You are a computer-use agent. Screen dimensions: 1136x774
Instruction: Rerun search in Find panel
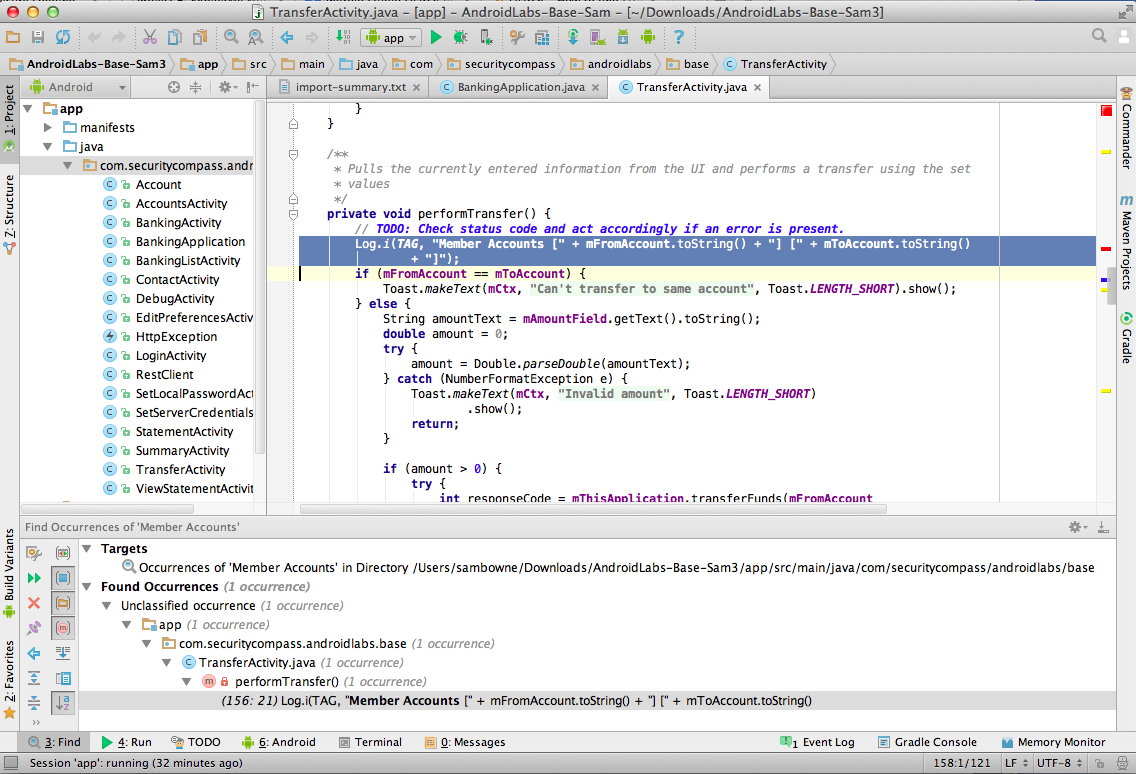tap(34, 578)
